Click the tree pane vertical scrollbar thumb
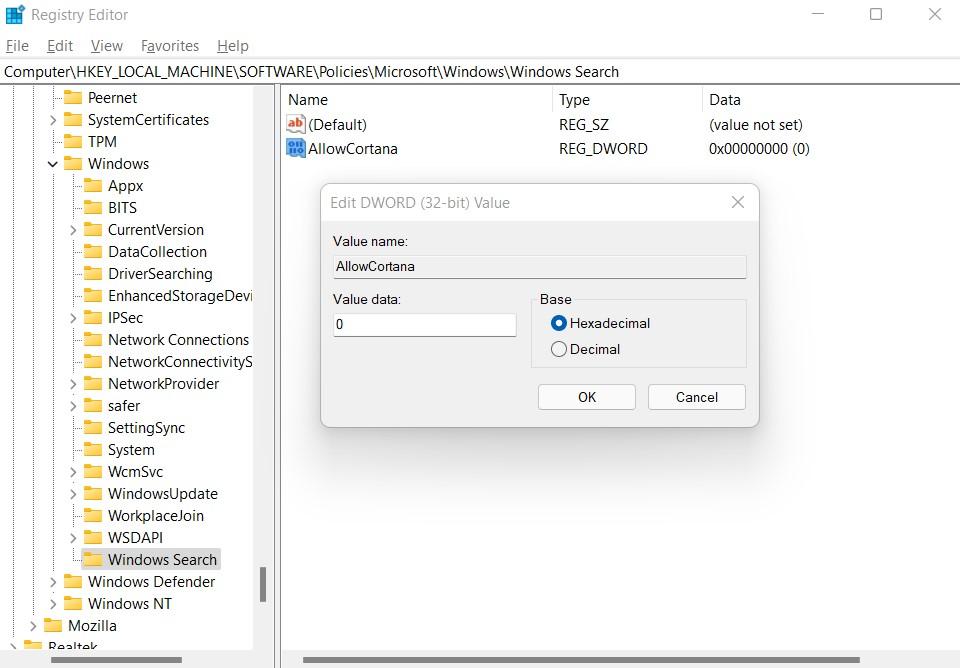The height and width of the screenshot is (668, 960). coord(263,585)
